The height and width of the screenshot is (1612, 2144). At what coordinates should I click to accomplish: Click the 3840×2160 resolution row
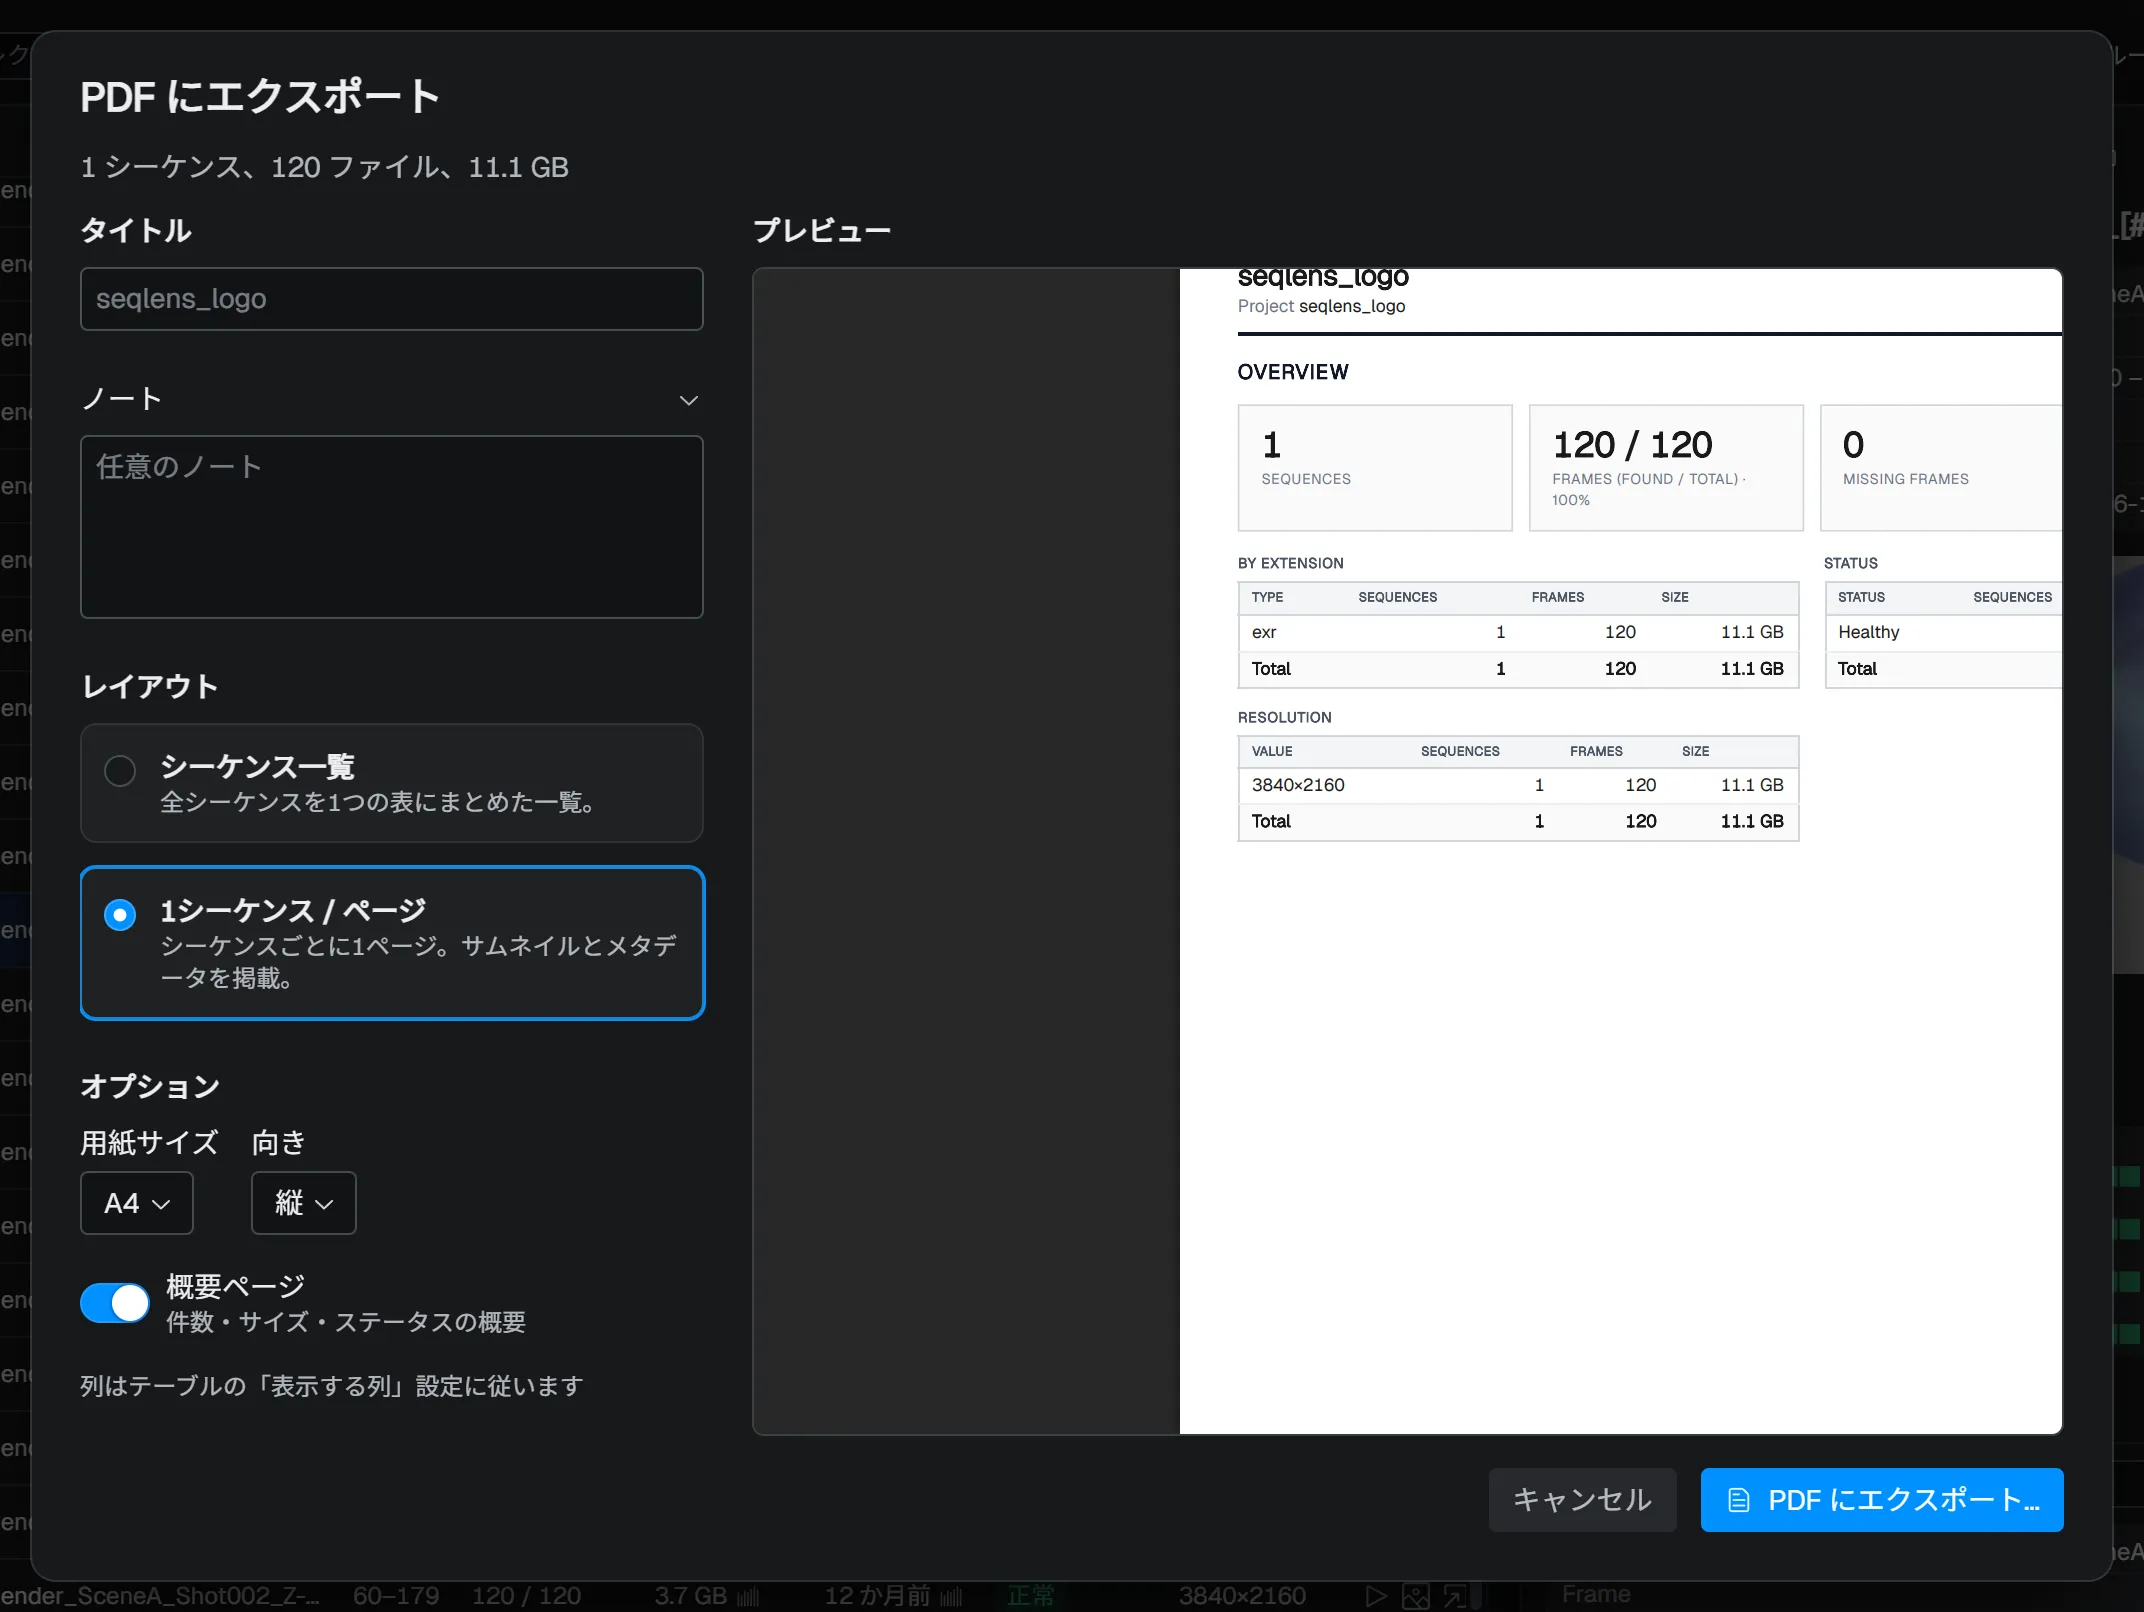pos(1518,785)
